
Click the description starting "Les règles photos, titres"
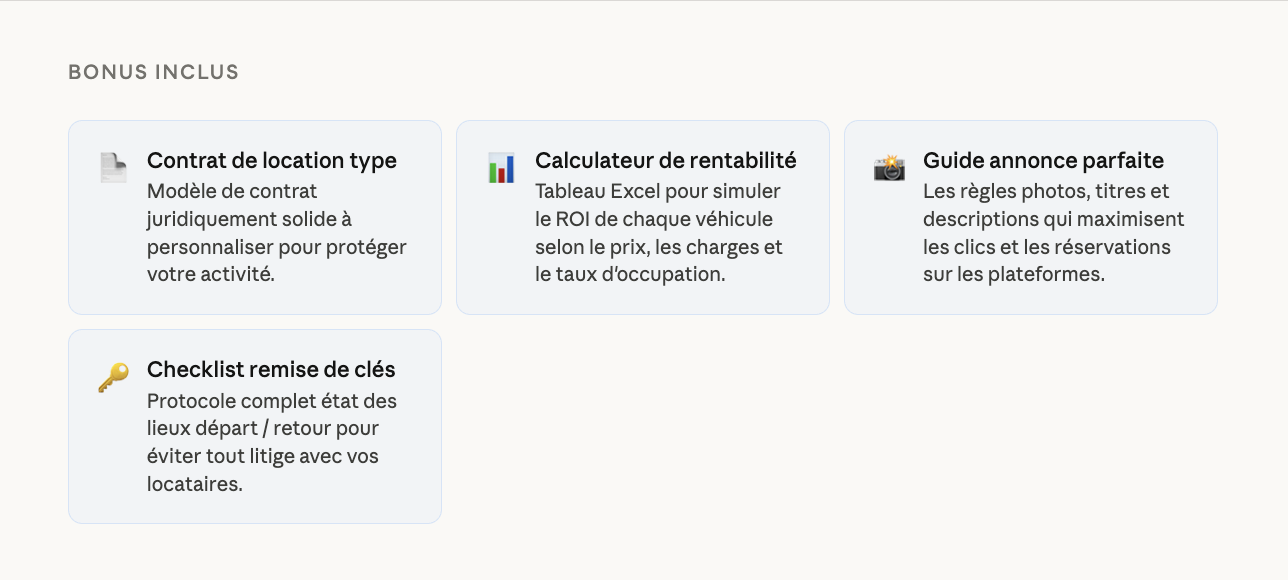1053,233
